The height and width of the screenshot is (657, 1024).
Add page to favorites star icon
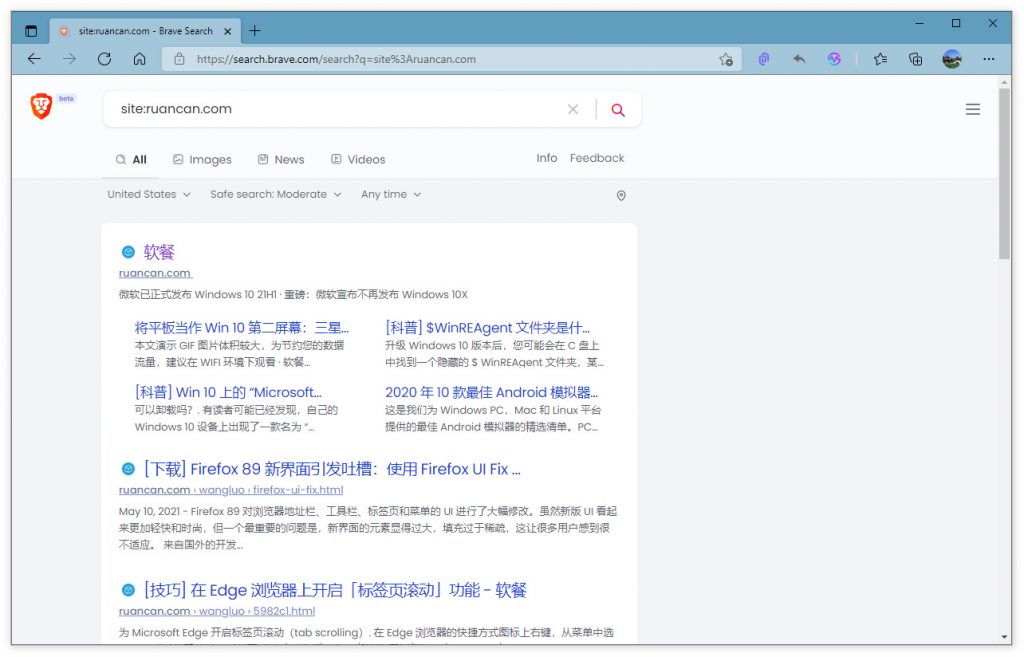(x=726, y=59)
